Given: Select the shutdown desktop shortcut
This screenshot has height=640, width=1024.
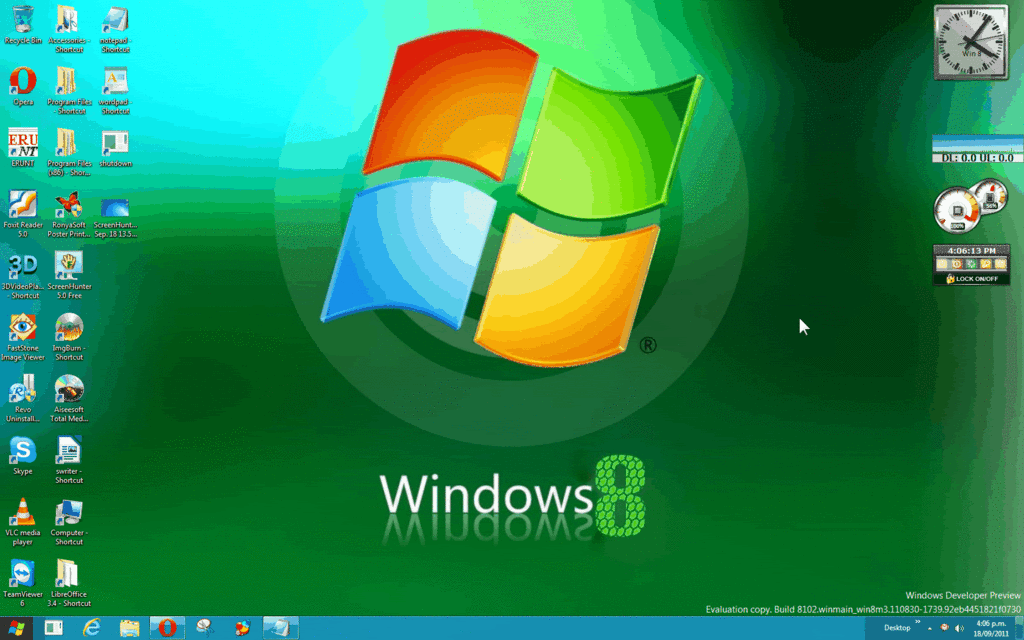Looking at the screenshot, I should (x=115, y=148).
